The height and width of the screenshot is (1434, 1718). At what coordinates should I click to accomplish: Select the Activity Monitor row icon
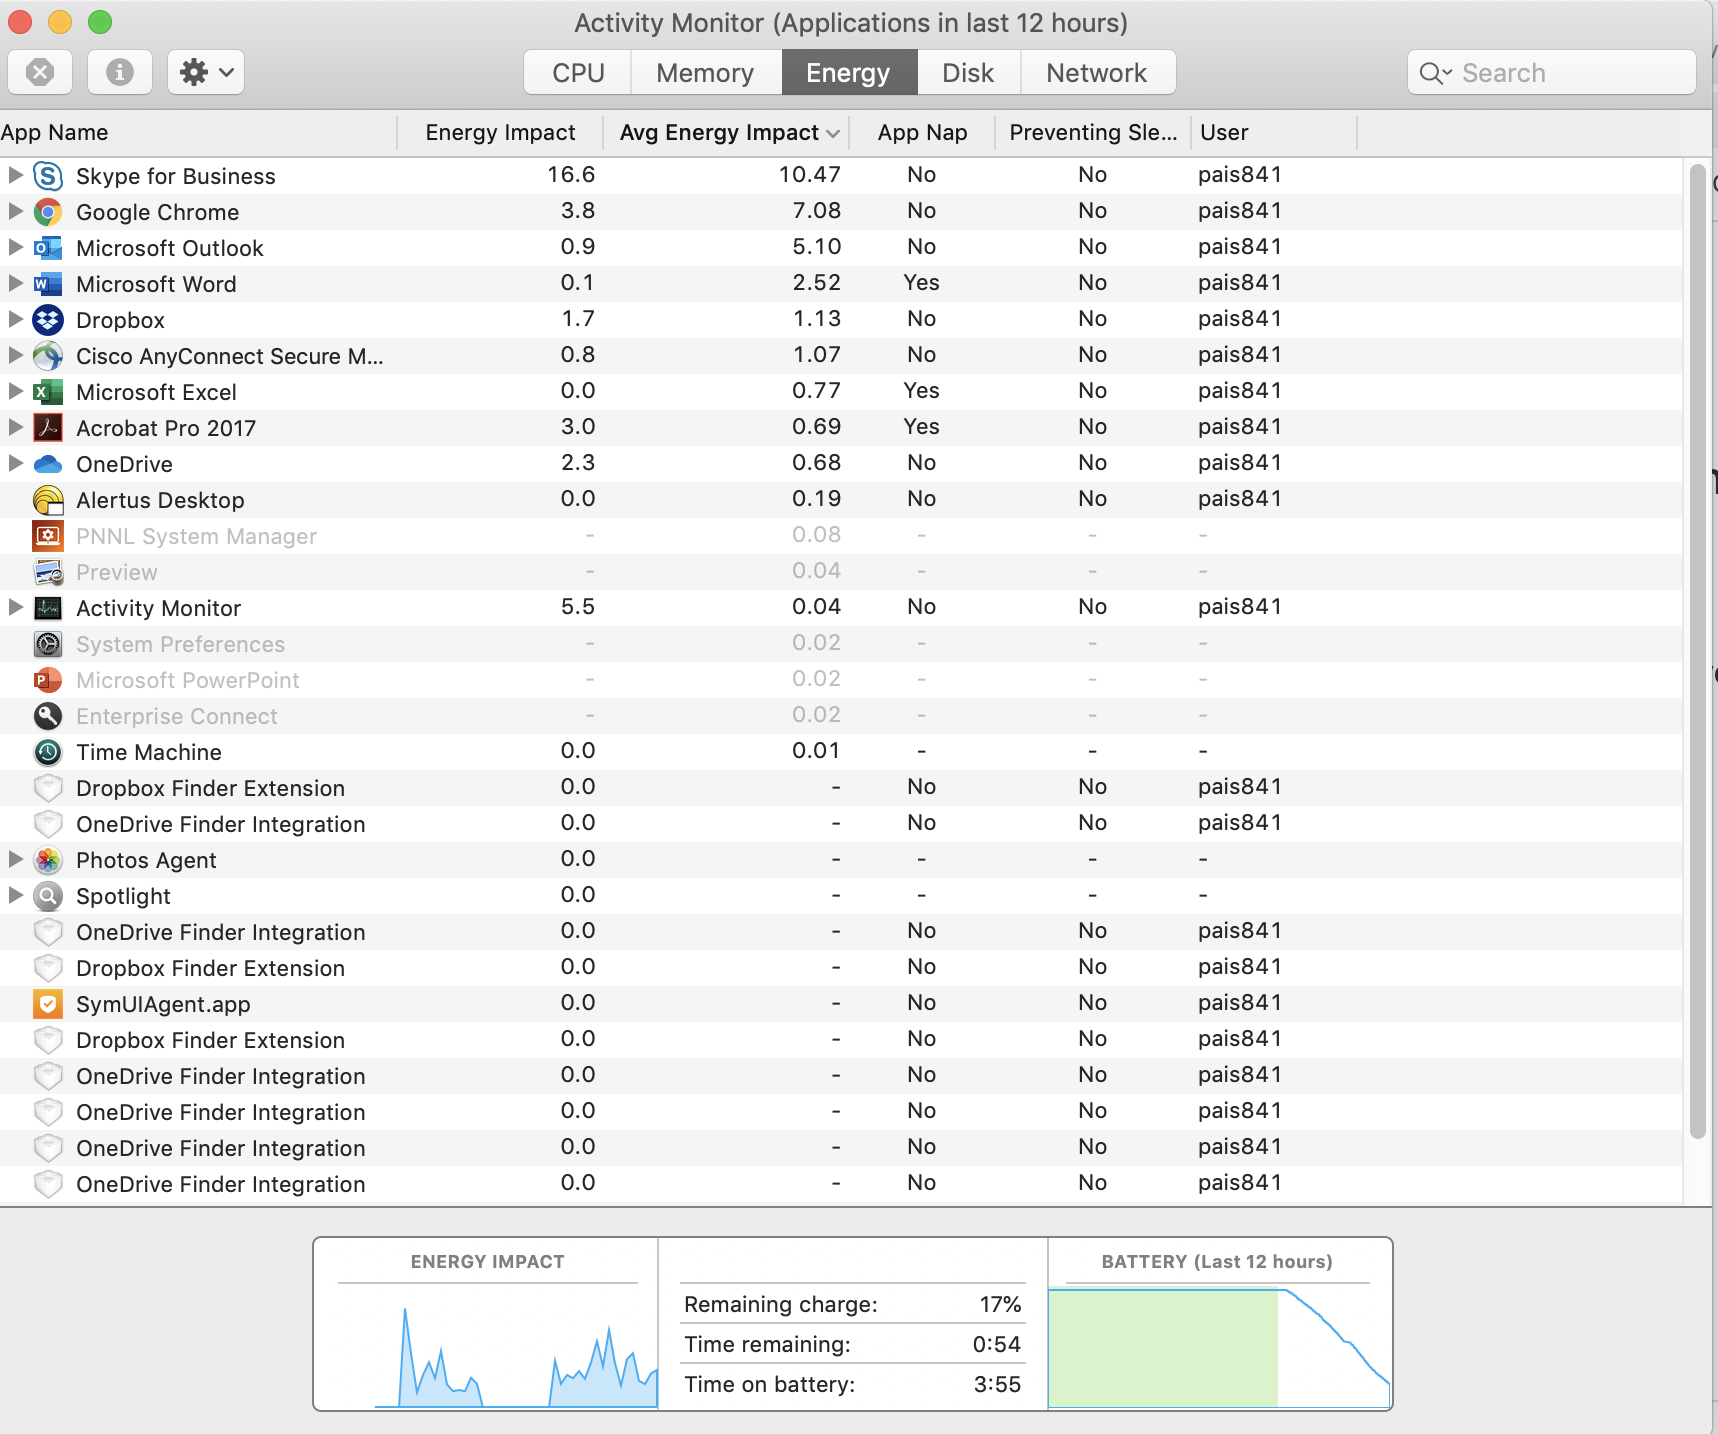(48, 608)
